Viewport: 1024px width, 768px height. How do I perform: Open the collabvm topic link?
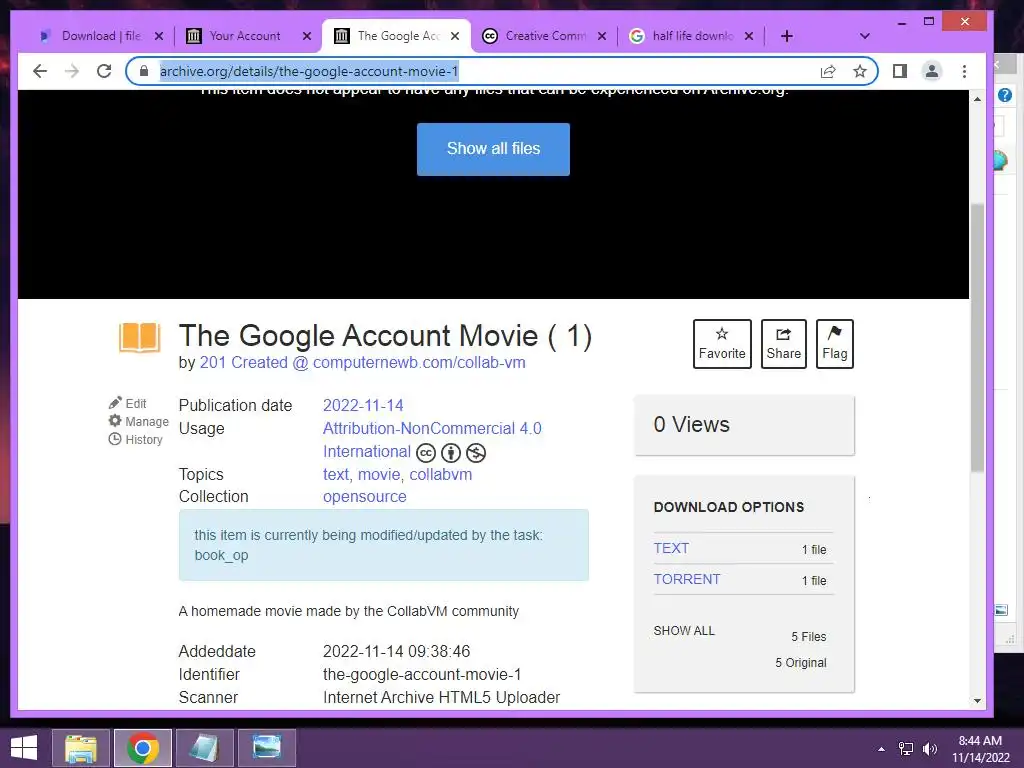tap(441, 475)
